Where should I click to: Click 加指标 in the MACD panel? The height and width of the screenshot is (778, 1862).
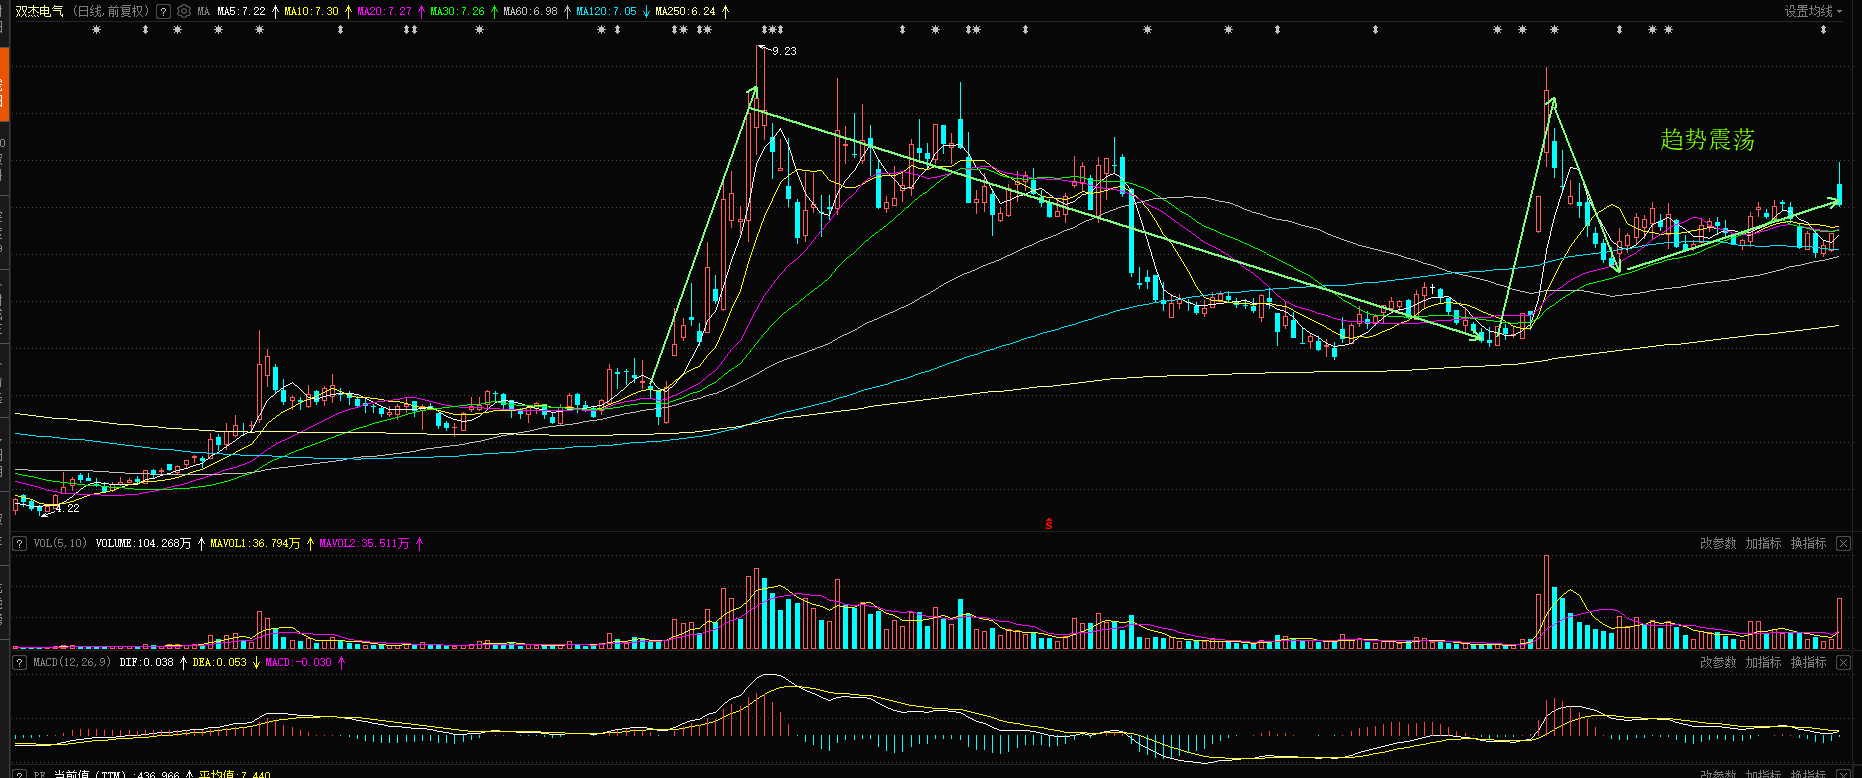pyautogui.click(x=1763, y=663)
